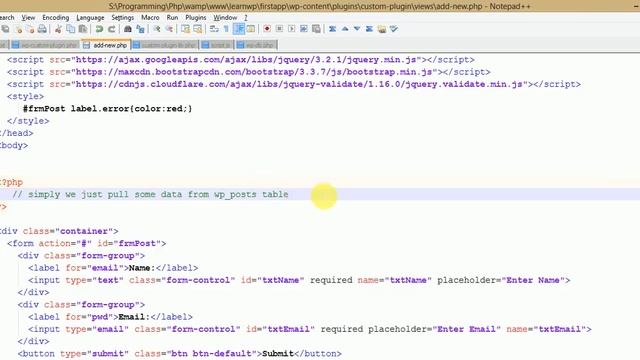The width and height of the screenshot is (640, 360).
Task: Open the Window menu
Action: click(225, 18)
